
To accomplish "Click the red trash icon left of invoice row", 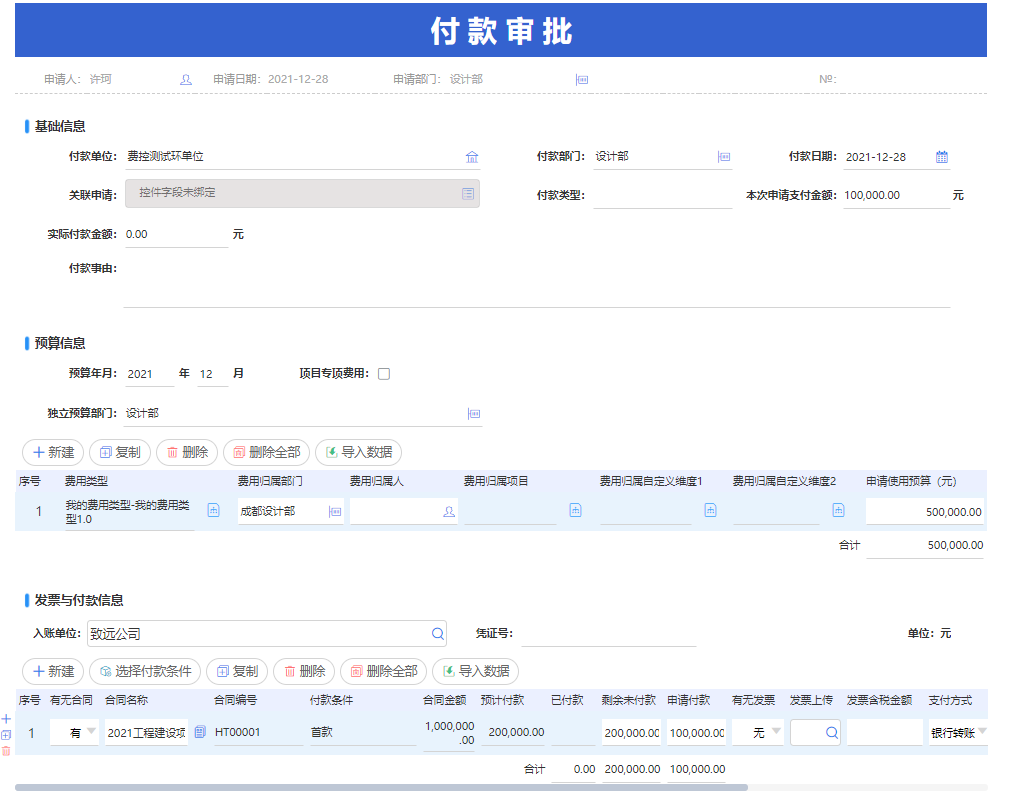I will tap(6, 751).
